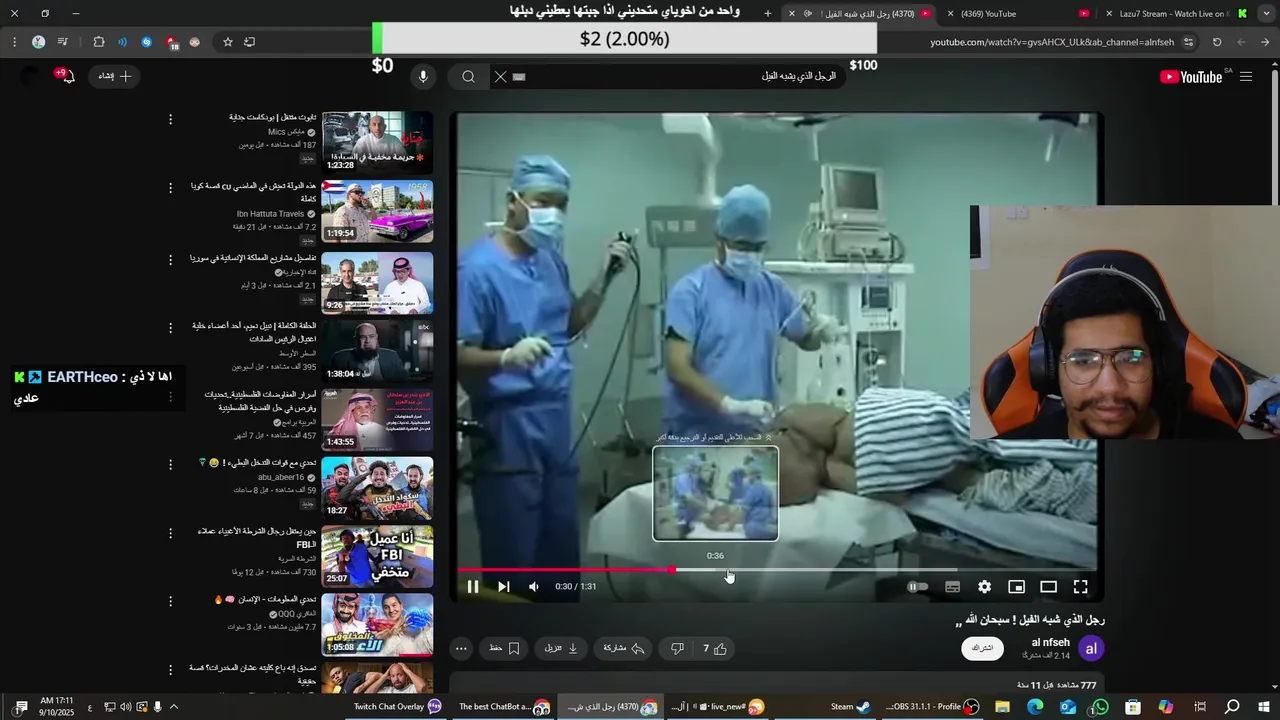Open the Ibn Hattuta Travels channel link
Screen dimensions: 1280x720
tap(270, 214)
